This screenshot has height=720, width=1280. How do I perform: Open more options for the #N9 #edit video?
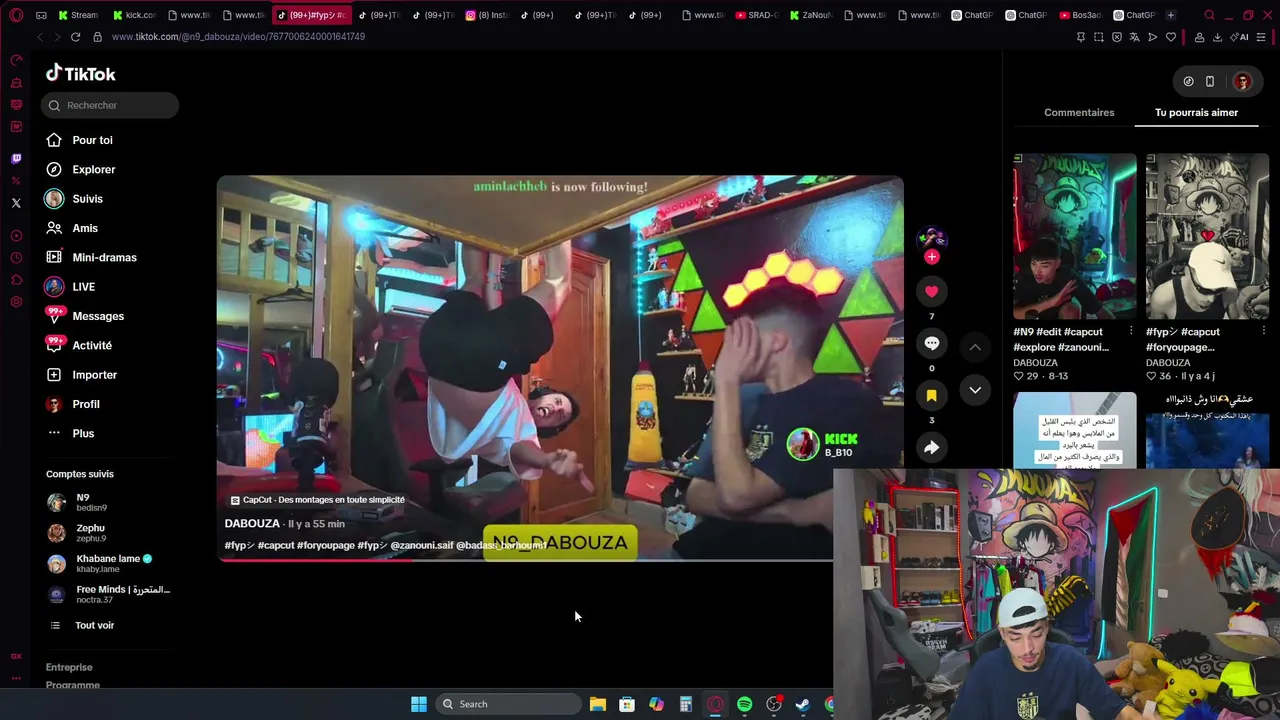tap(1131, 331)
